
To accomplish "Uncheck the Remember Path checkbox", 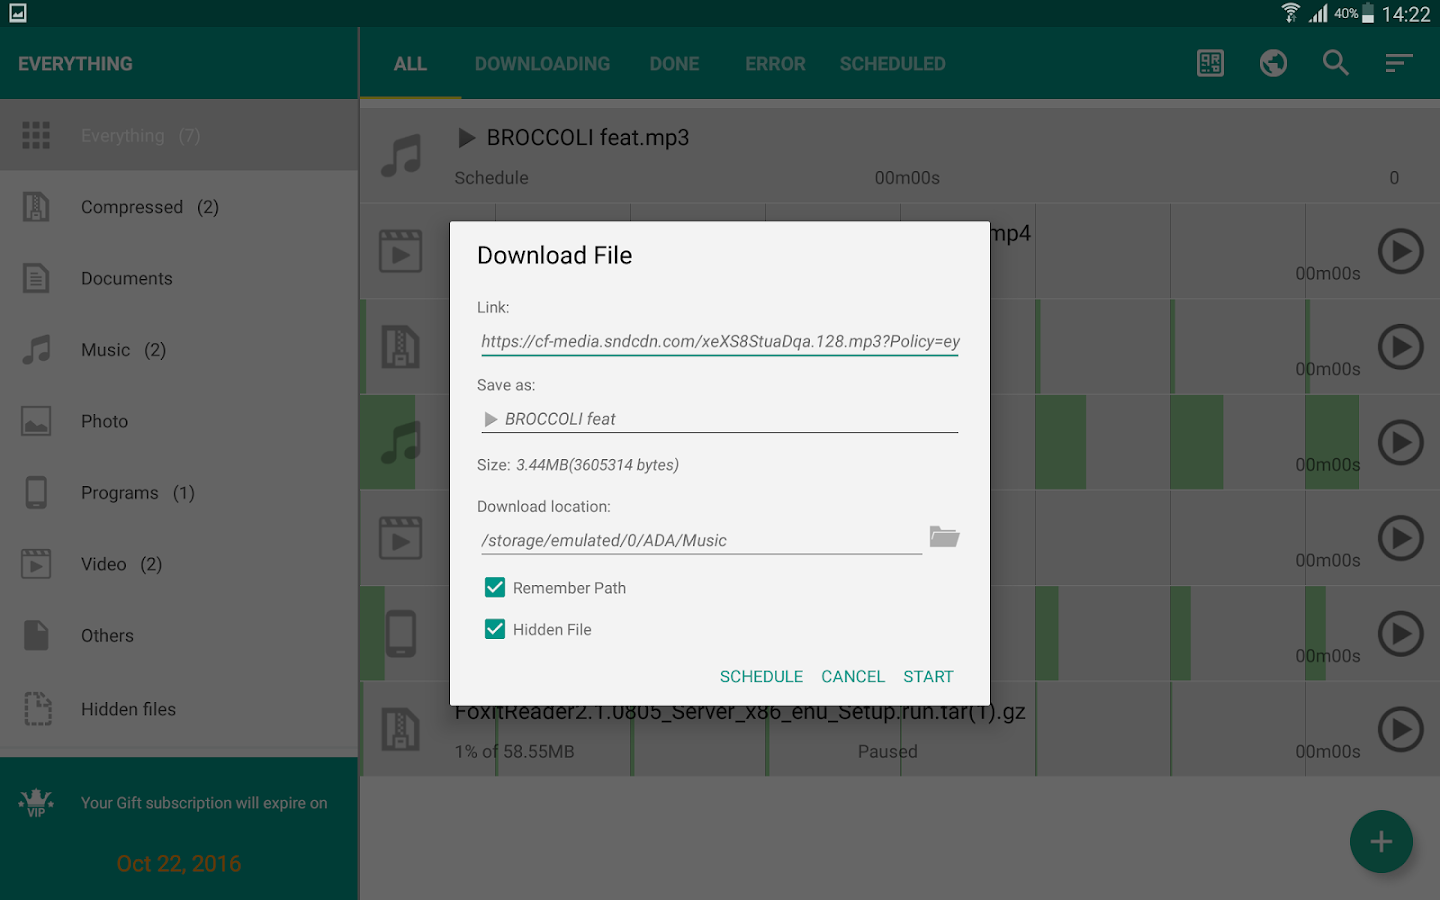I will coord(495,588).
